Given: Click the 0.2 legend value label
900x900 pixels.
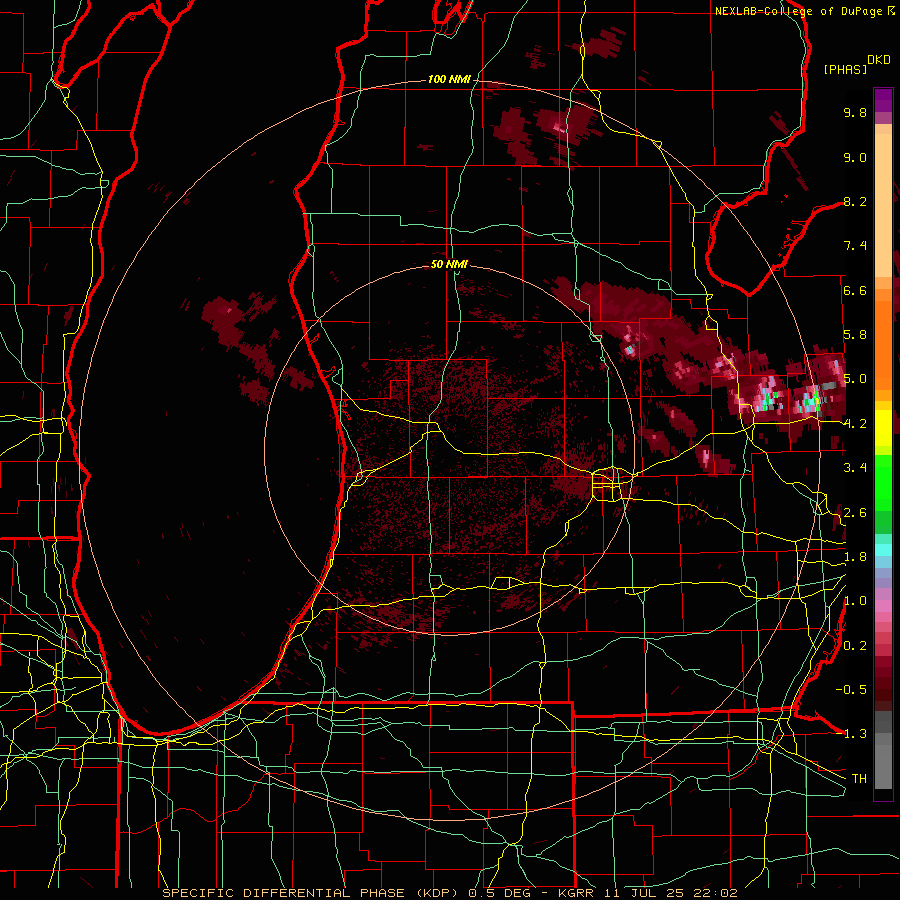Looking at the screenshot, I should tap(855, 646).
